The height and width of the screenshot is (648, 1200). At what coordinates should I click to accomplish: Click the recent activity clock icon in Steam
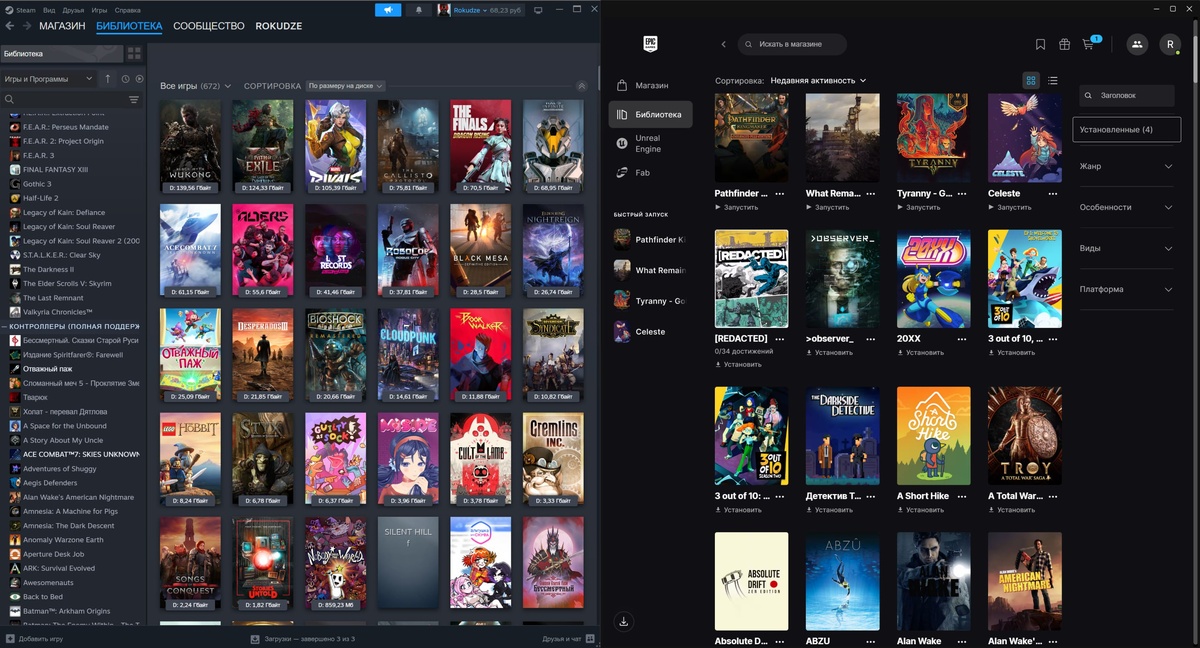click(125, 79)
